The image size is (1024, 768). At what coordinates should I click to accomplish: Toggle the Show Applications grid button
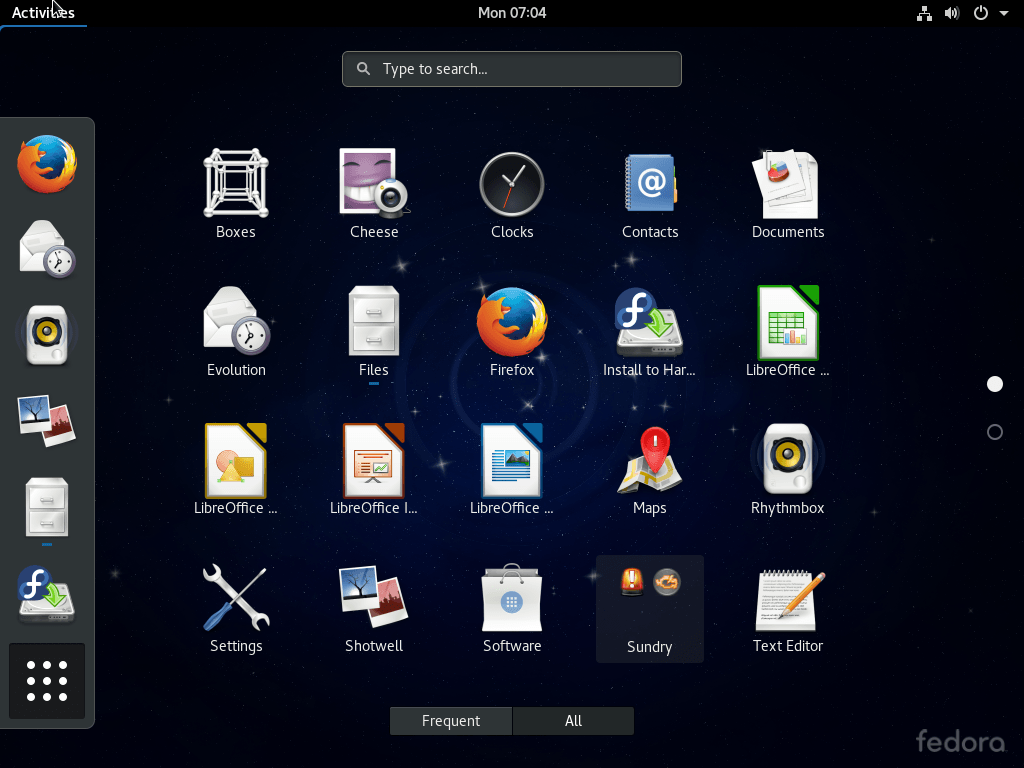click(x=47, y=680)
